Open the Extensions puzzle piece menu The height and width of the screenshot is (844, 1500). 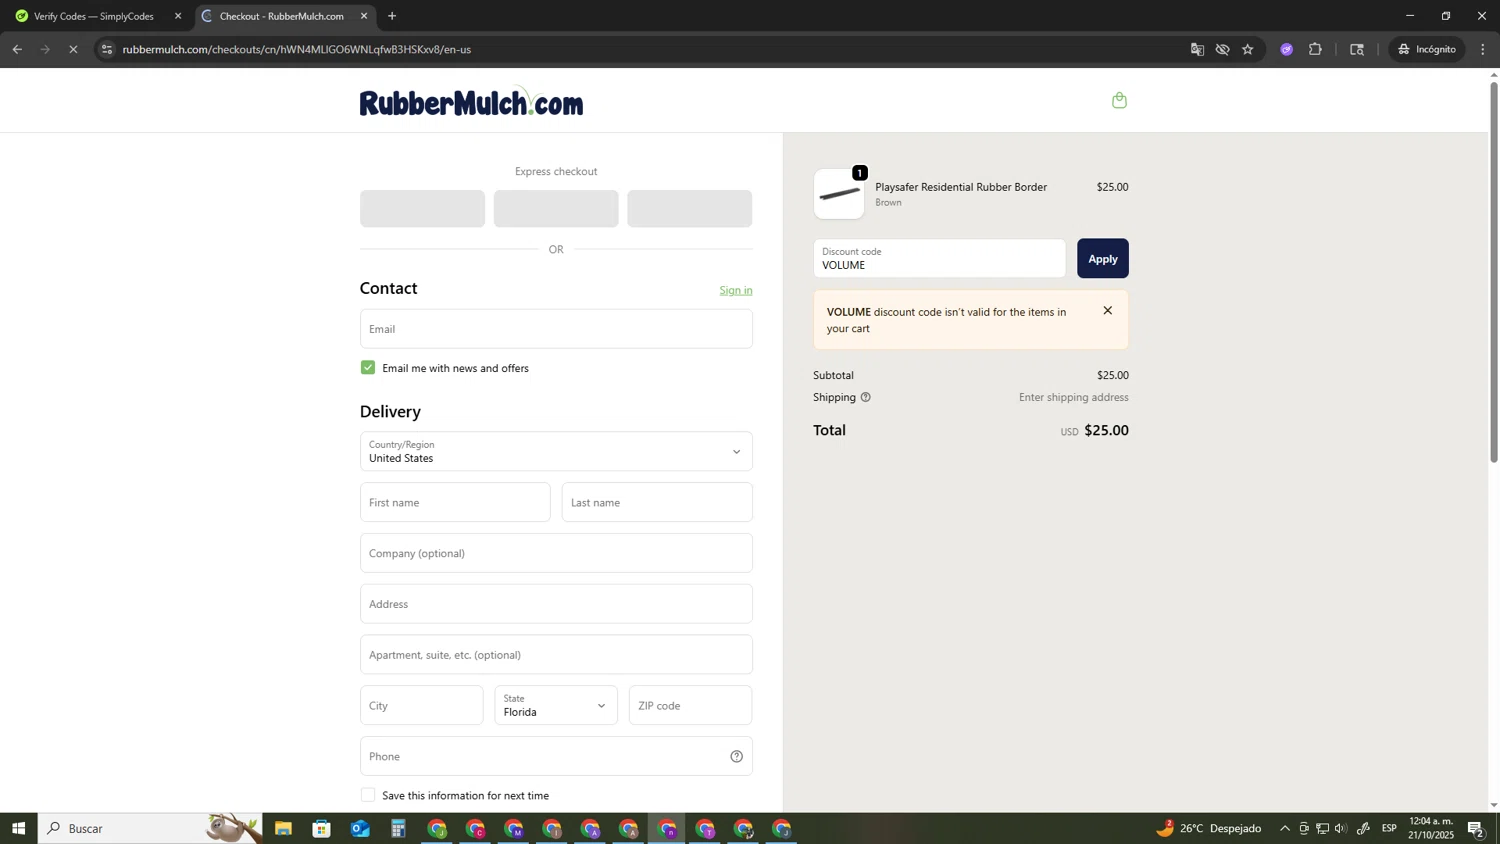click(x=1315, y=49)
